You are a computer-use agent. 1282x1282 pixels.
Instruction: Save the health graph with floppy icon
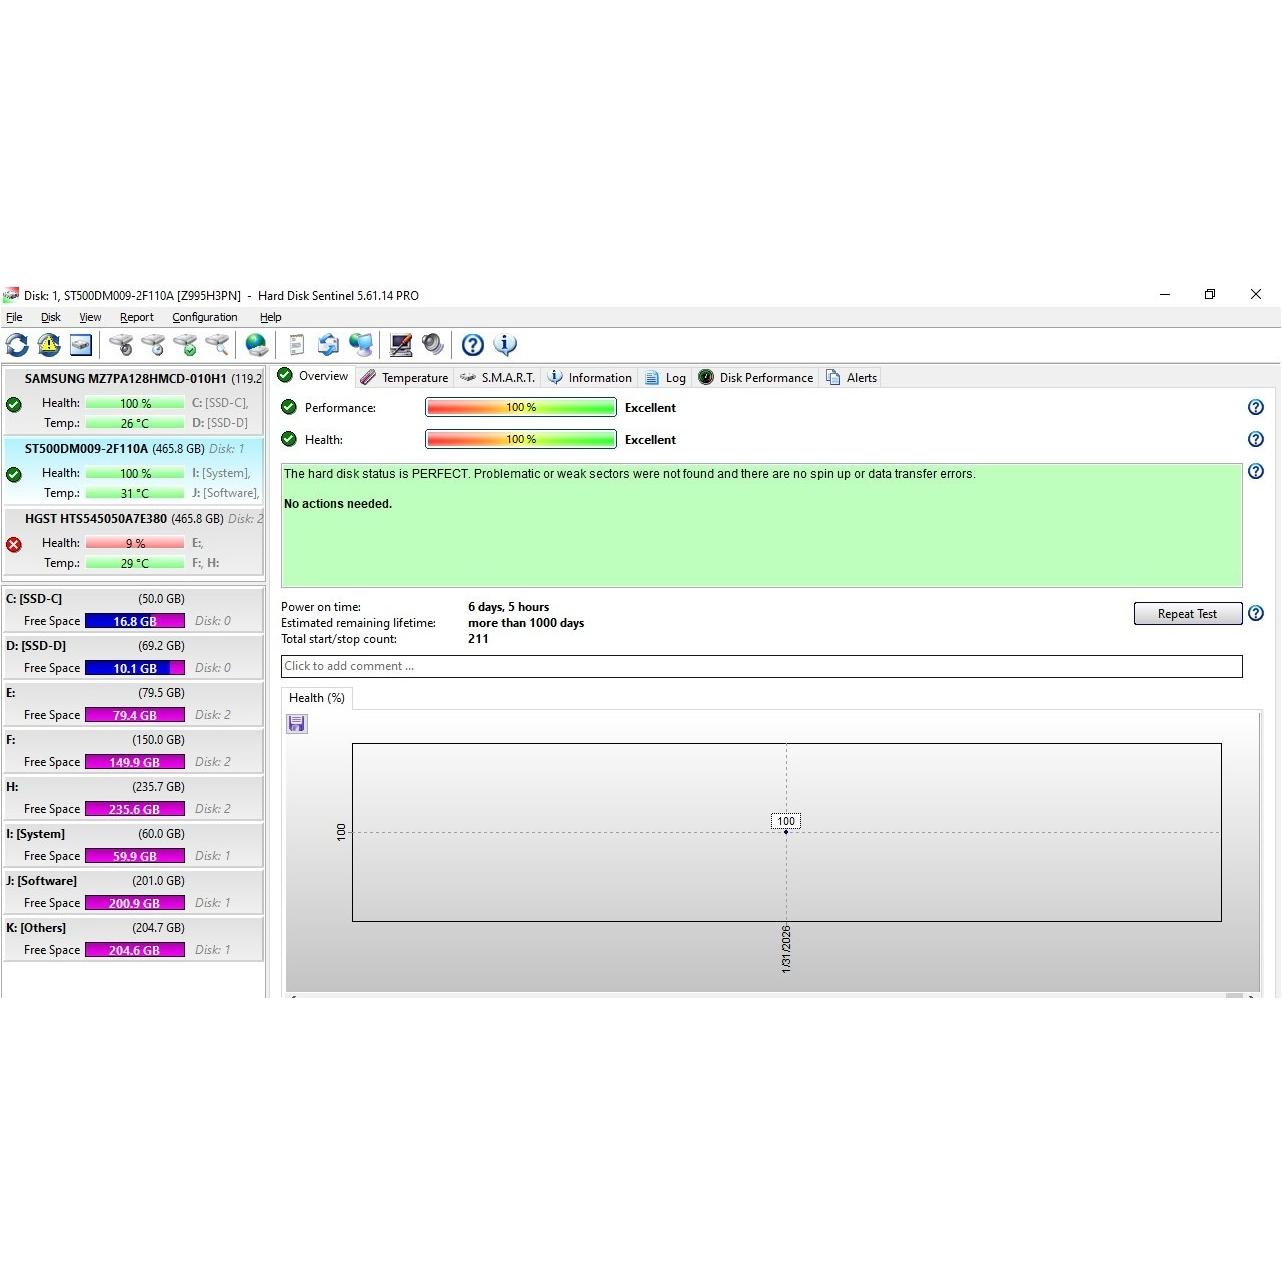click(x=297, y=724)
